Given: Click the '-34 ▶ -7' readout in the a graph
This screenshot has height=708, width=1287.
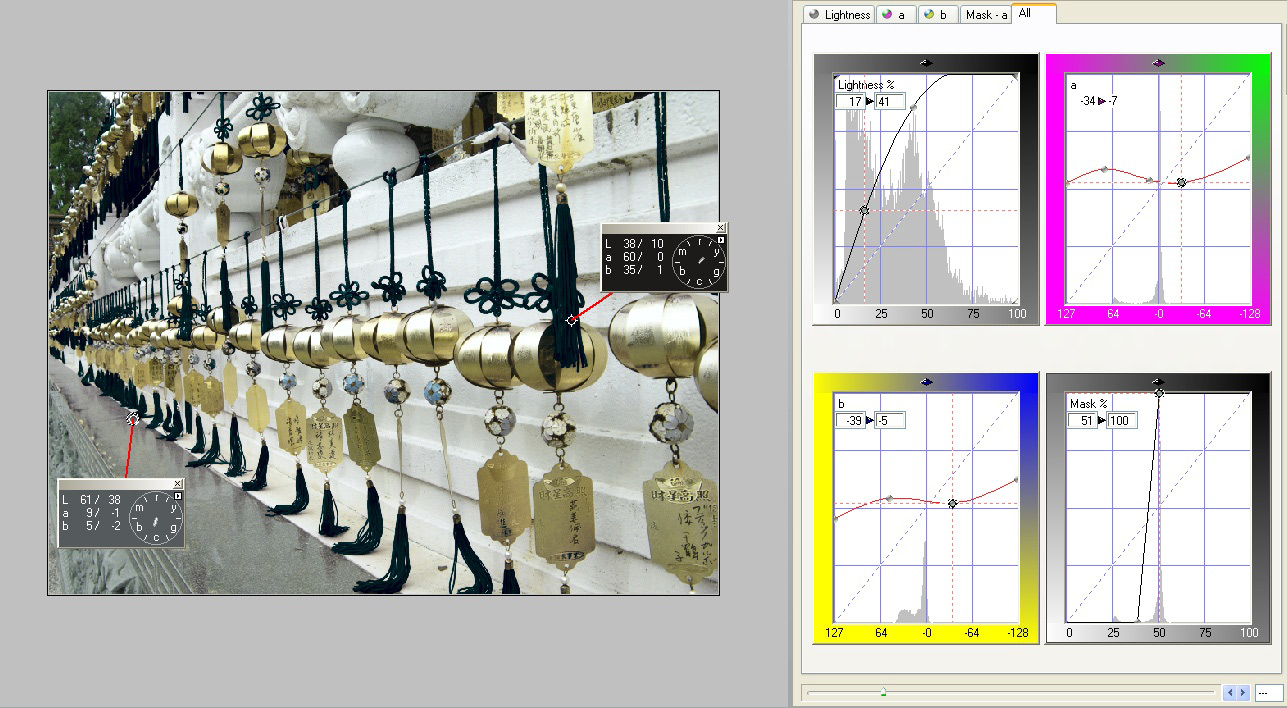Looking at the screenshot, I should click(1098, 101).
